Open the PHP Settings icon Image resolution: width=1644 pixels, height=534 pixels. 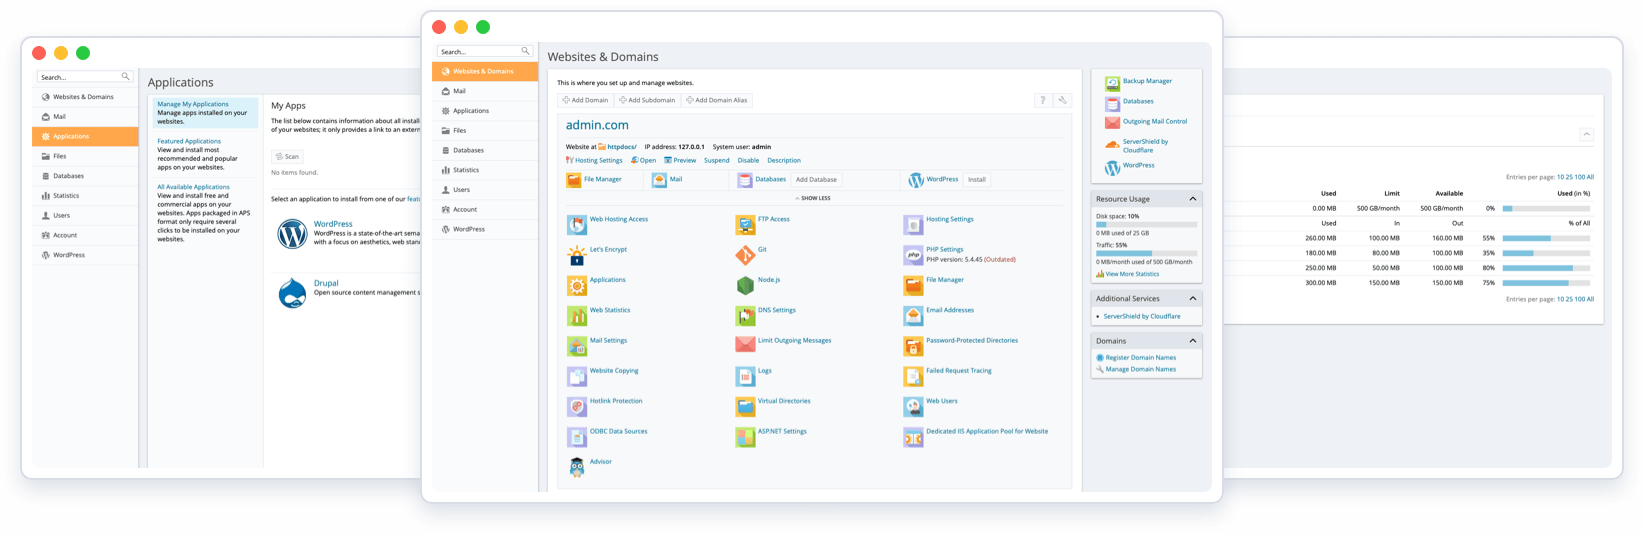point(913,255)
